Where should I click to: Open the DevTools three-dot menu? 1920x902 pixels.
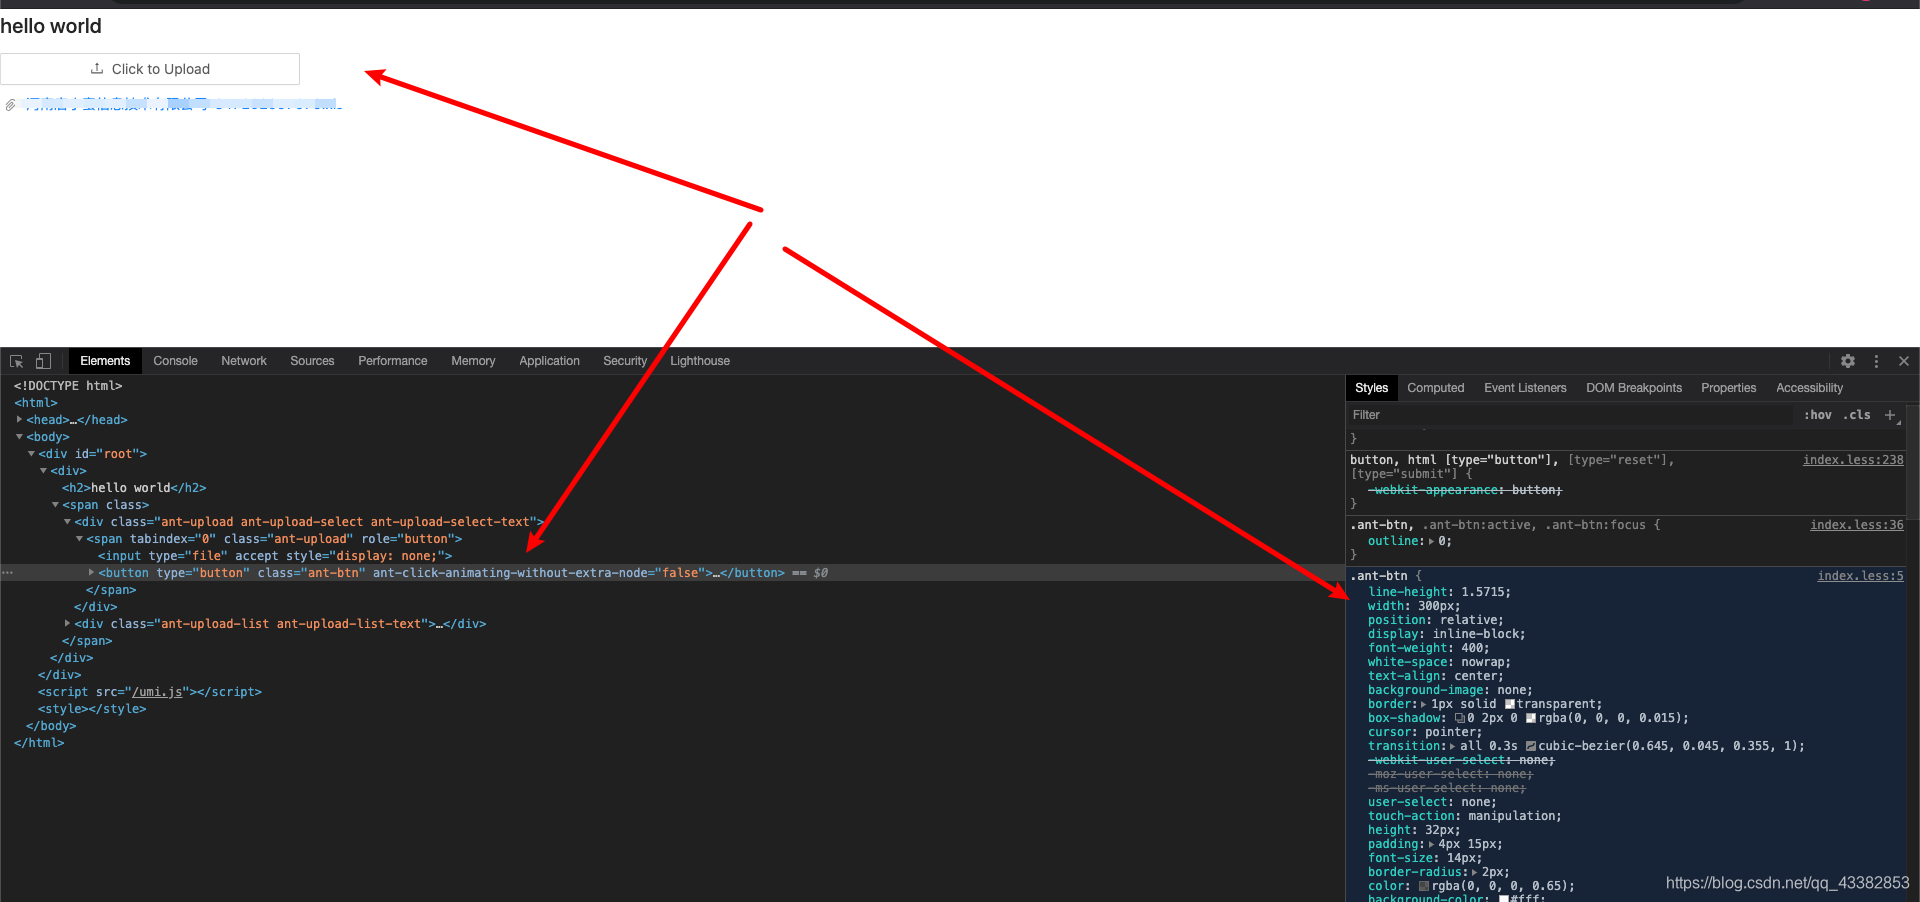point(1876,361)
